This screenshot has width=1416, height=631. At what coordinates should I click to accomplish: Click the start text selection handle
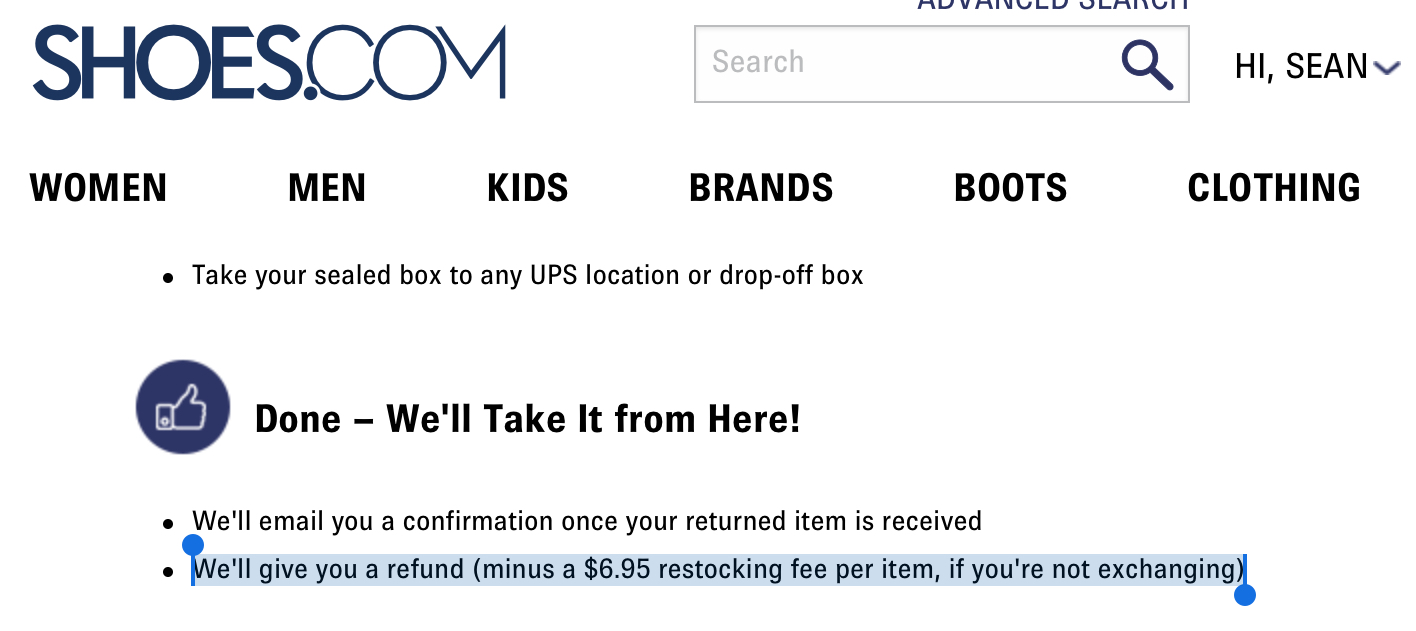193,546
